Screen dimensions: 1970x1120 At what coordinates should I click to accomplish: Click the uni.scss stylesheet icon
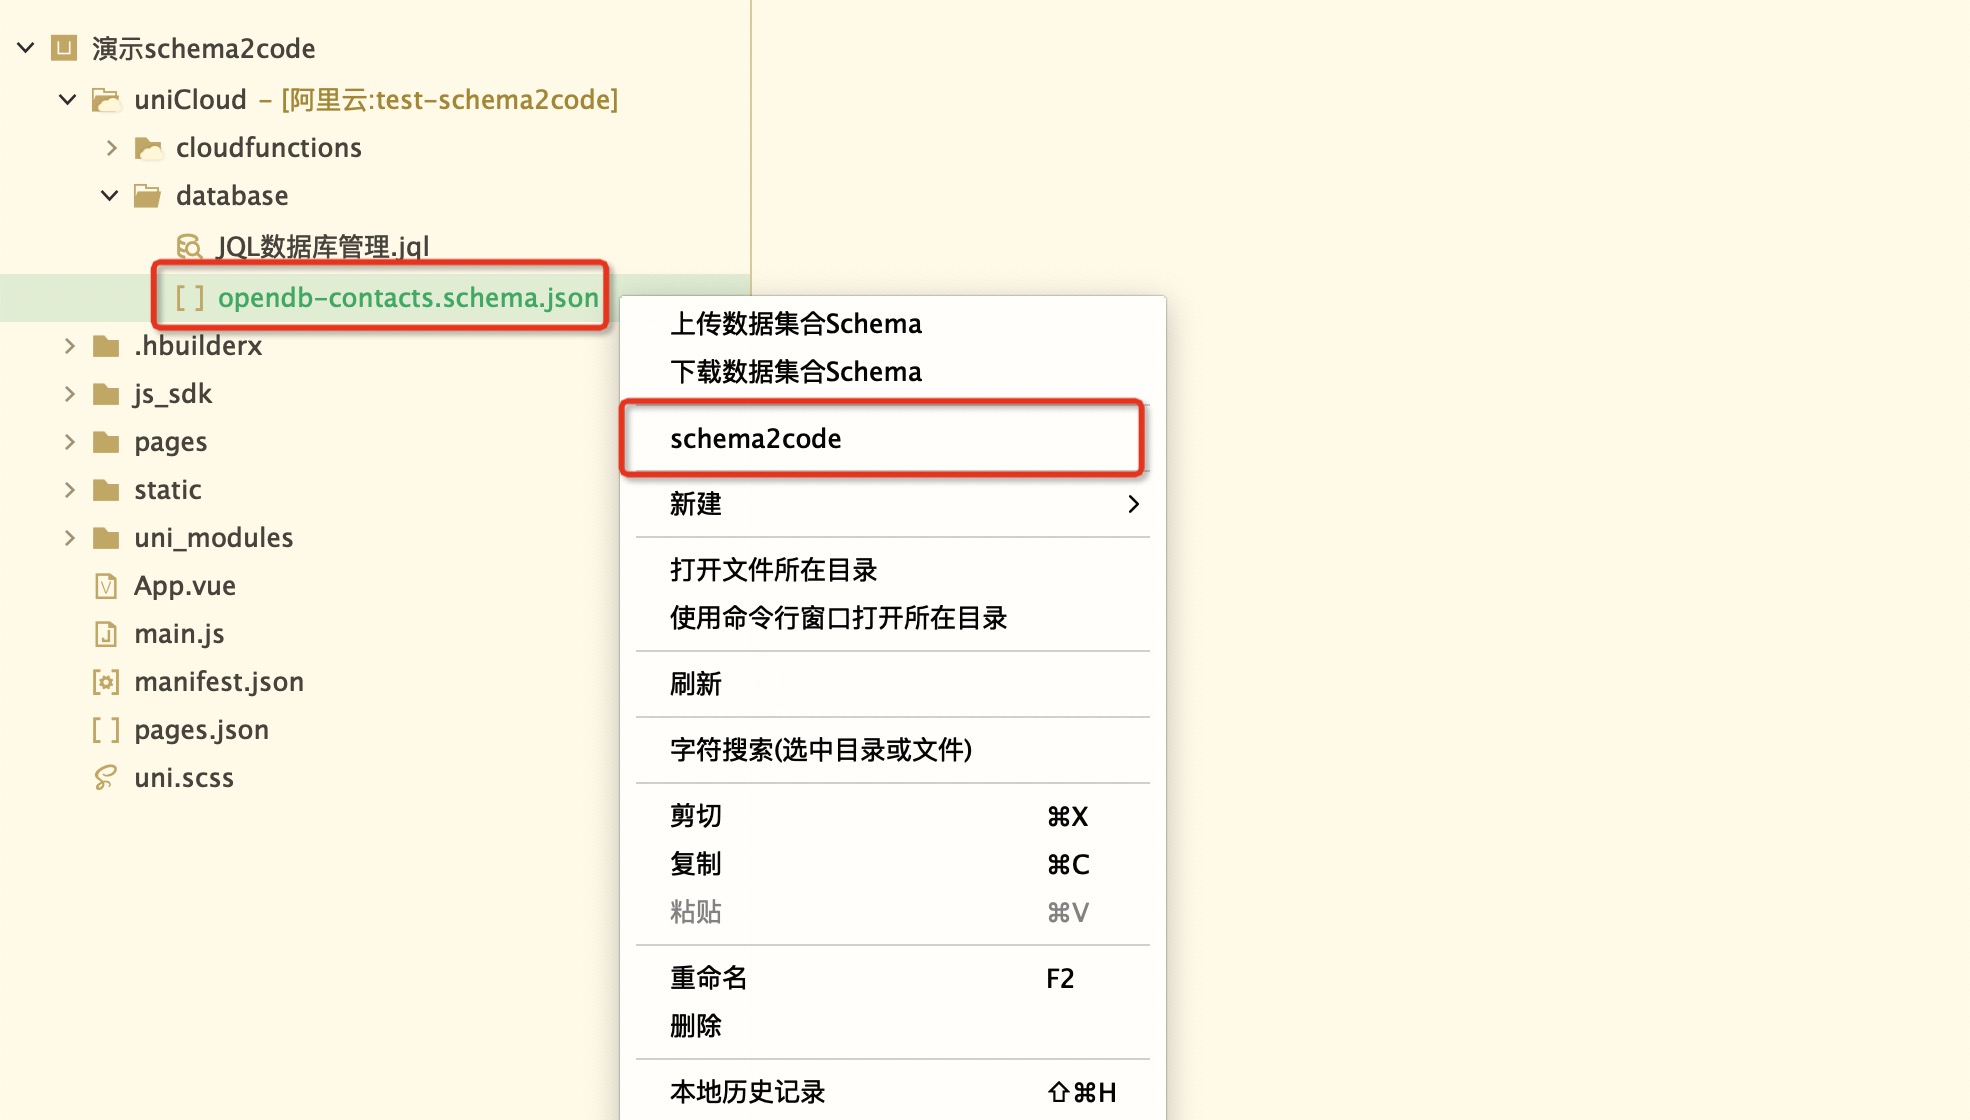click(105, 778)
